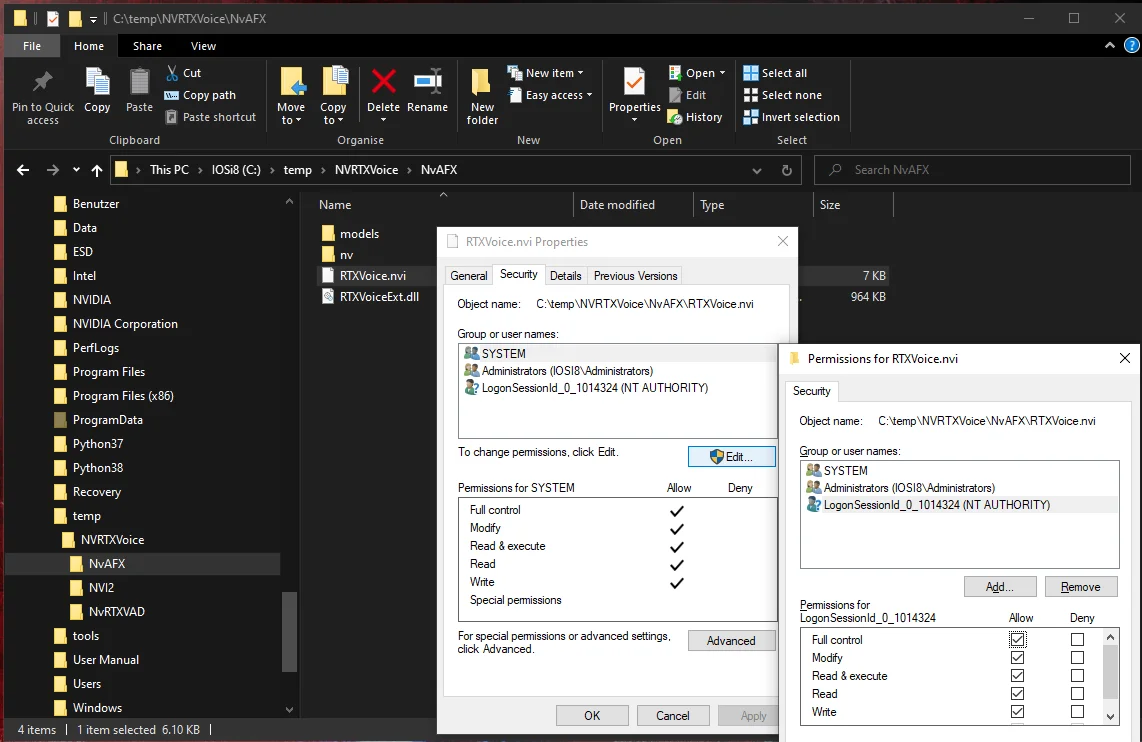Check Deny Read & execute checkbox
Screen dimensions: 1142x742
click(x=1077, y=676)
